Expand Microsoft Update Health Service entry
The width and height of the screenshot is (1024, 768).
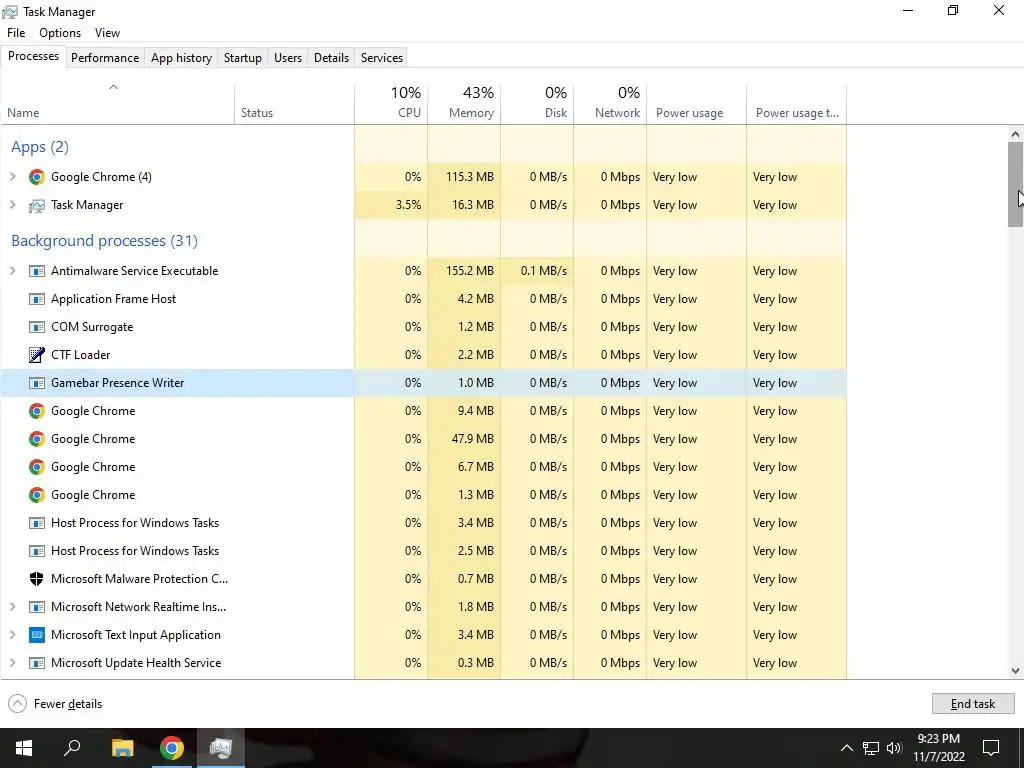pos(12,663)
